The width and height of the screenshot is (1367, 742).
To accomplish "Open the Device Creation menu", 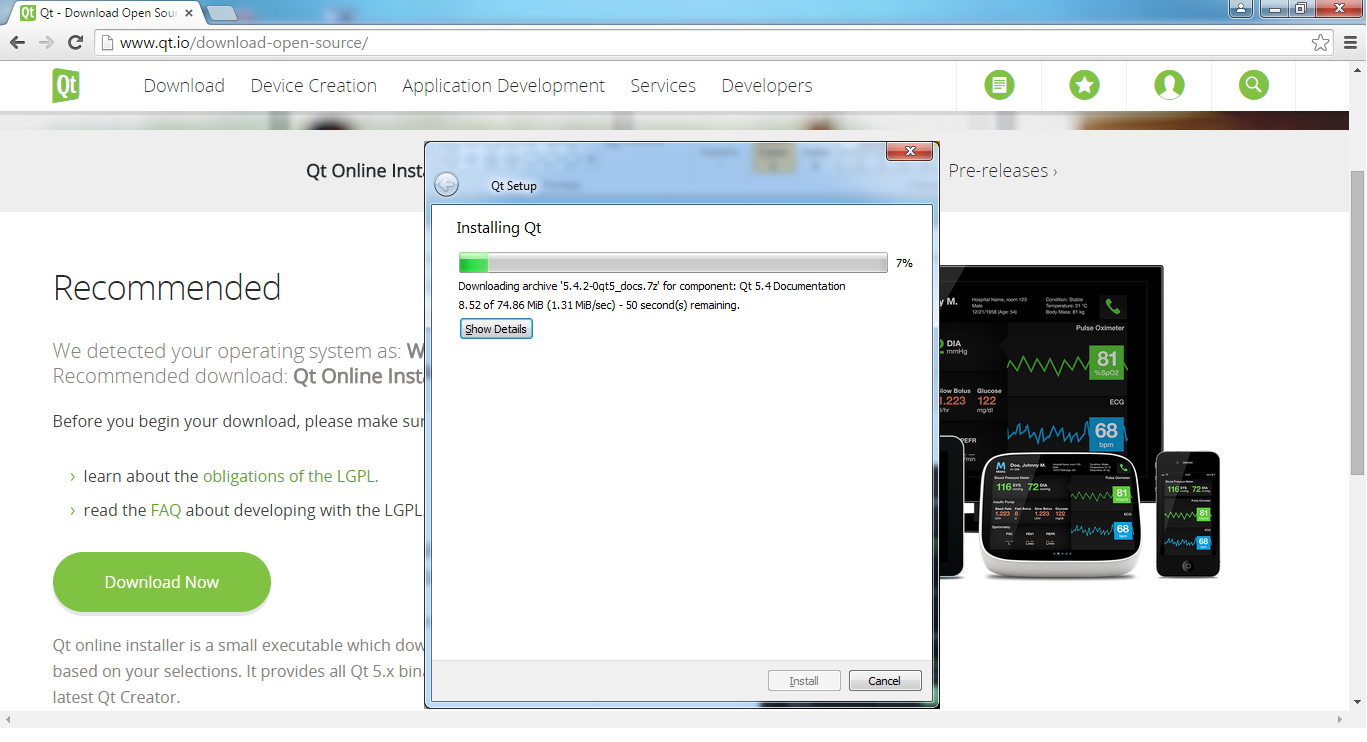I will 314,86.
